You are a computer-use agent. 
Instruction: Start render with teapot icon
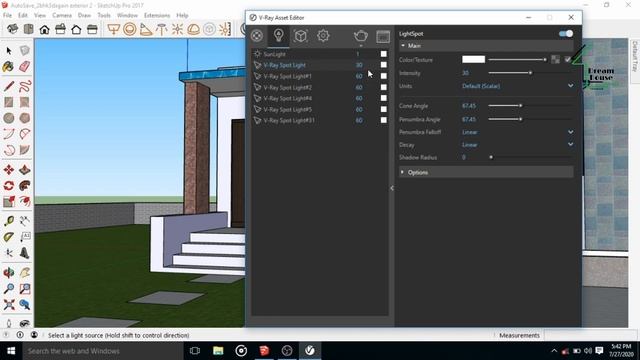coord(361,36)
